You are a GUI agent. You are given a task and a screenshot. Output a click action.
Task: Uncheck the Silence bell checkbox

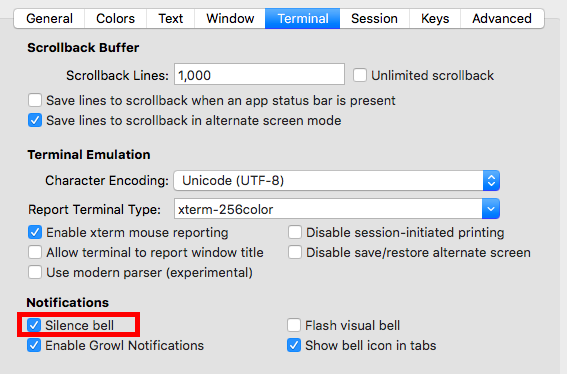[x=34, y=325]
